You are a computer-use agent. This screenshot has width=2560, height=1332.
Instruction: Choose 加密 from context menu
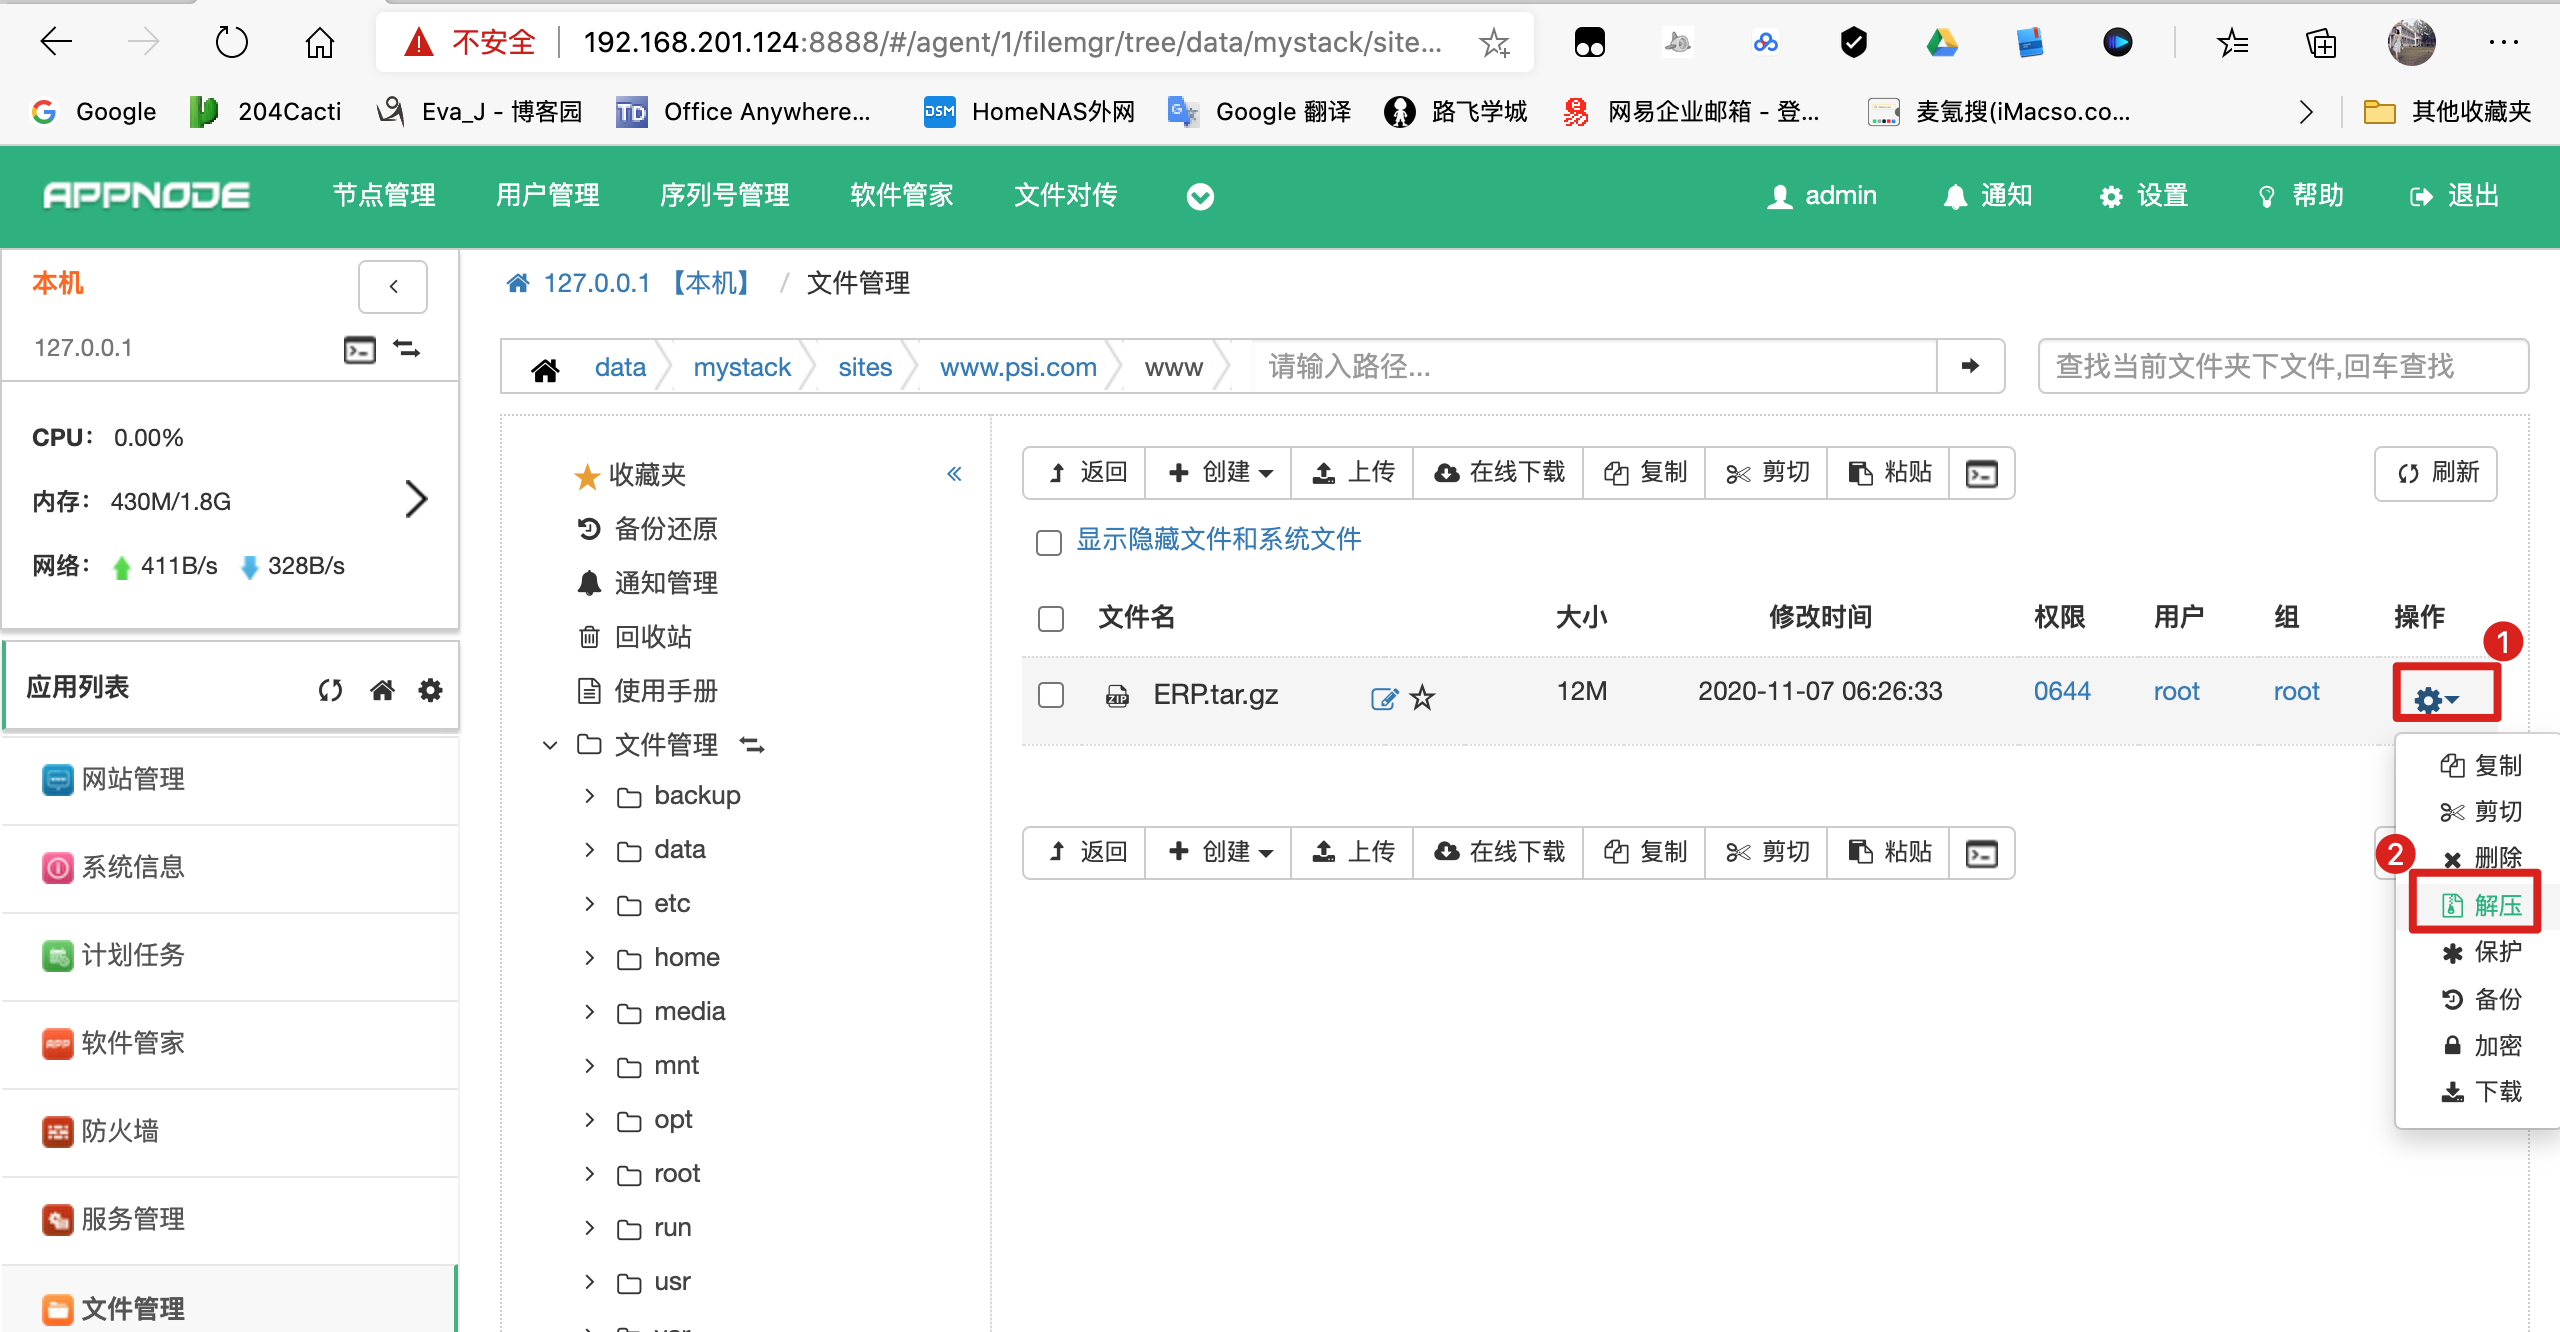tap(2481, 1045)
